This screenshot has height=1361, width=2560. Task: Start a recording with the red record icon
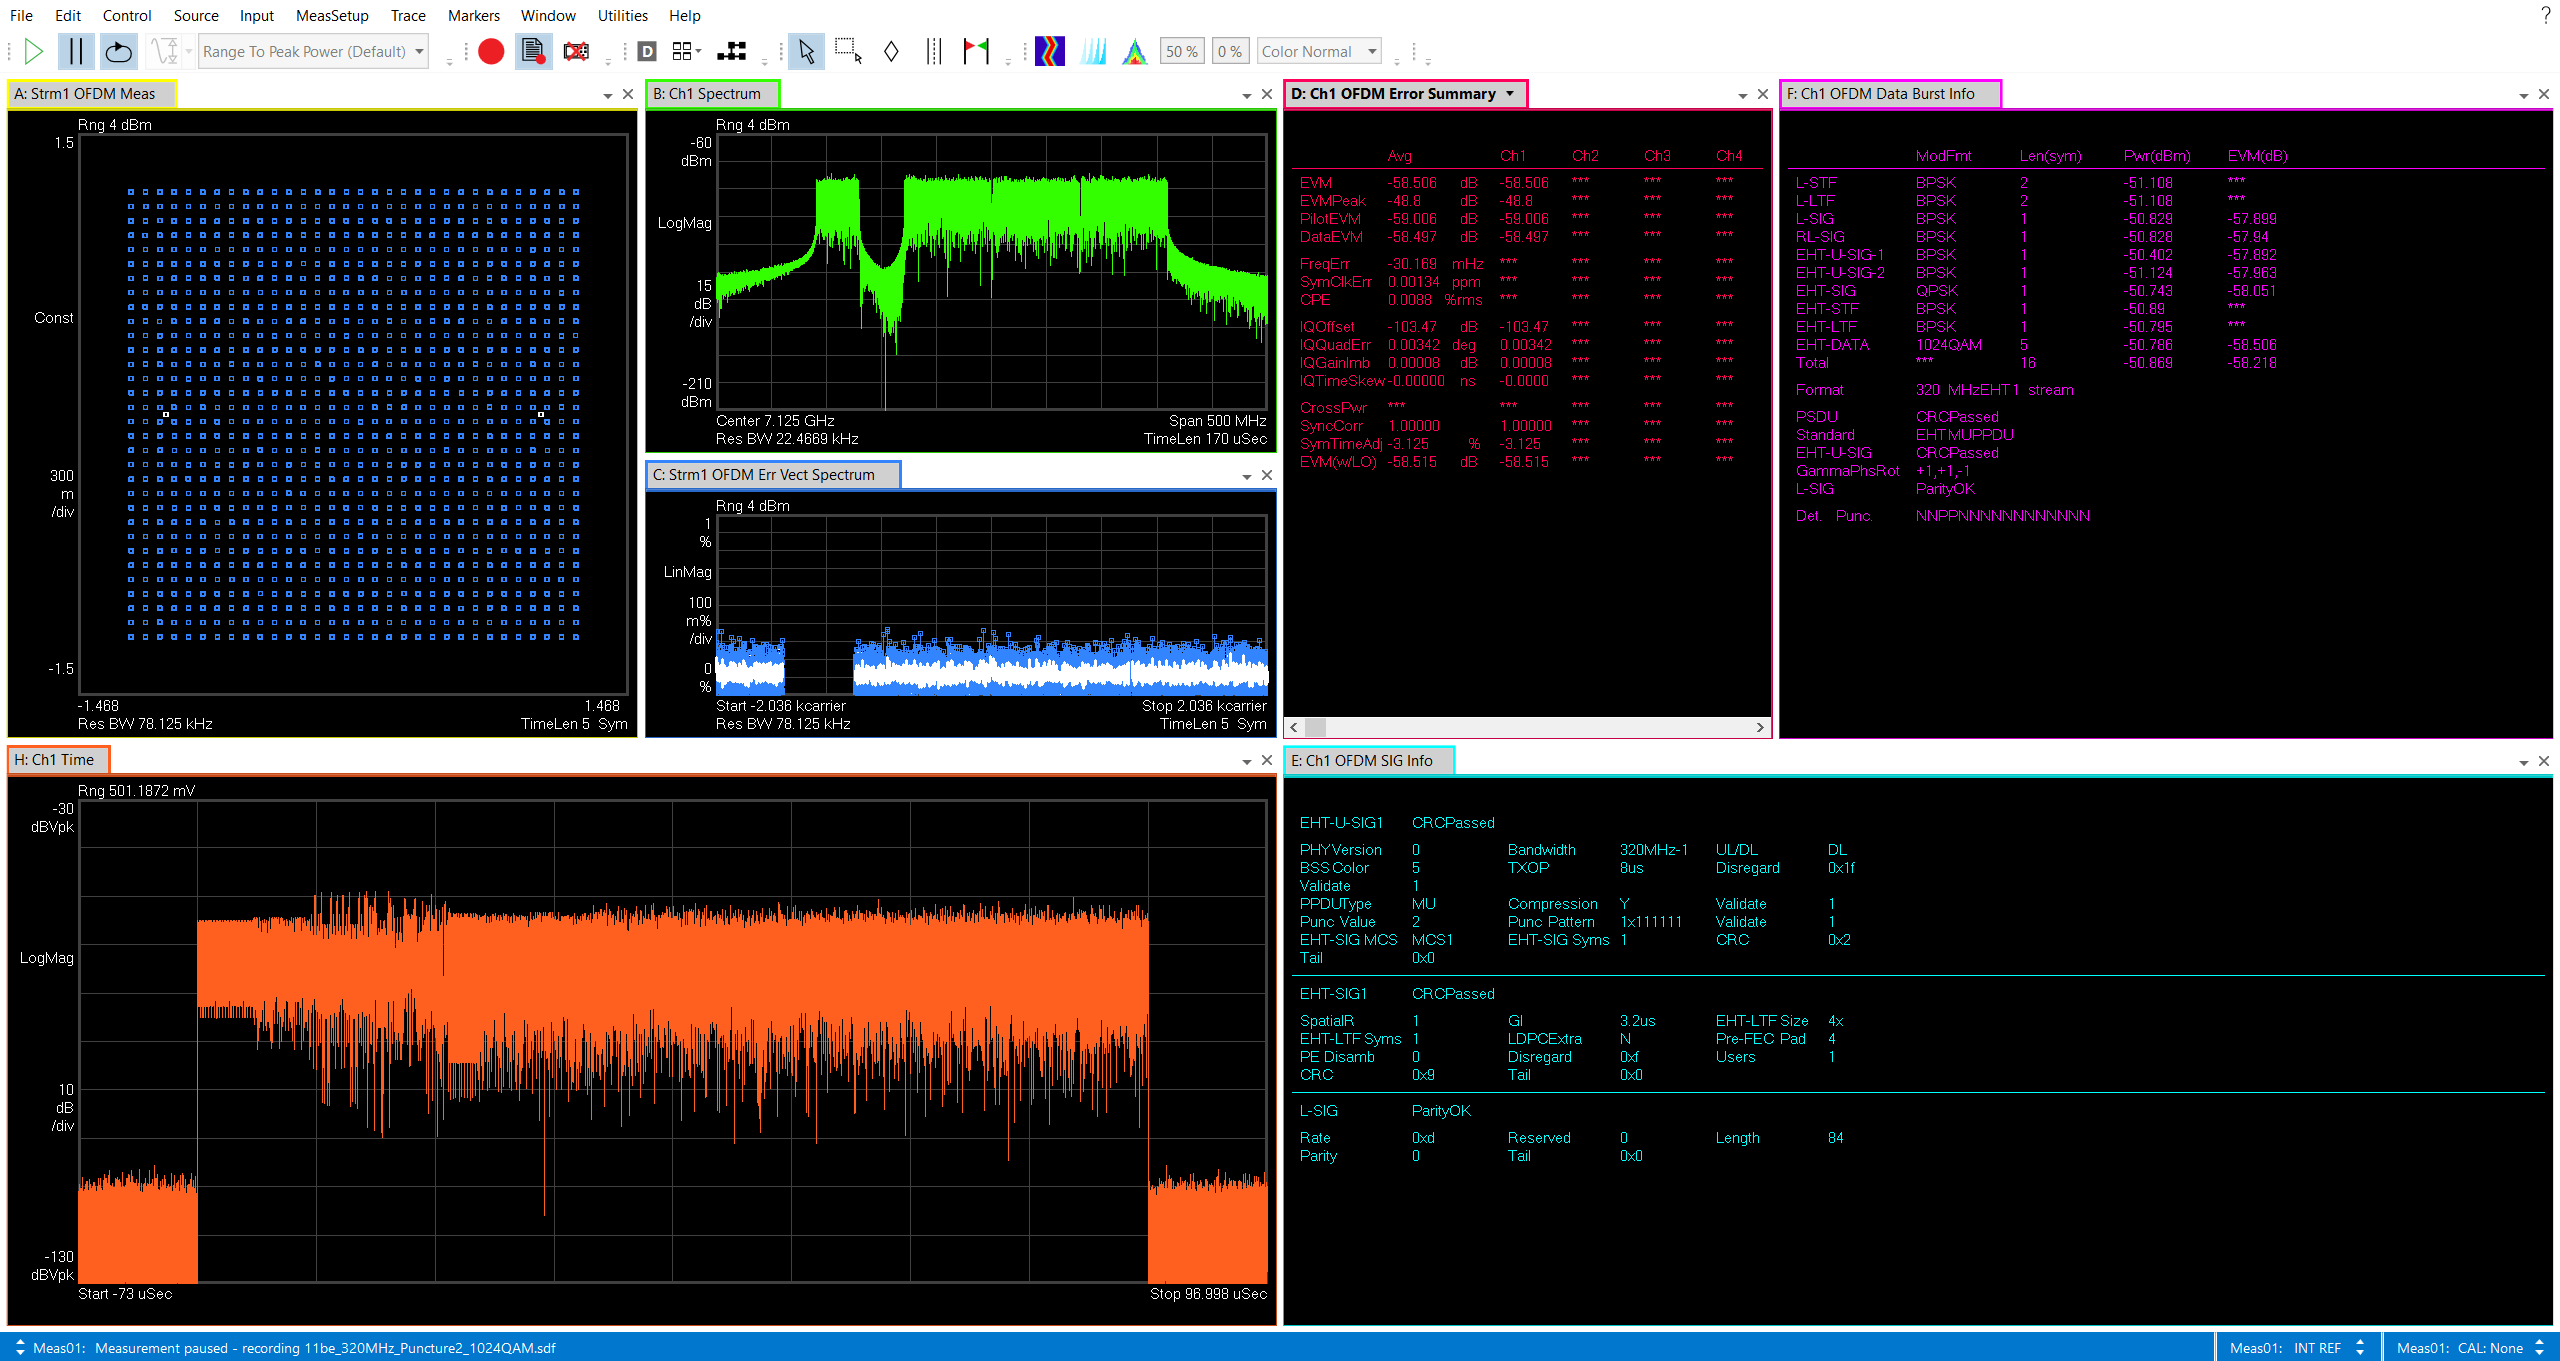tap(490, 51)
